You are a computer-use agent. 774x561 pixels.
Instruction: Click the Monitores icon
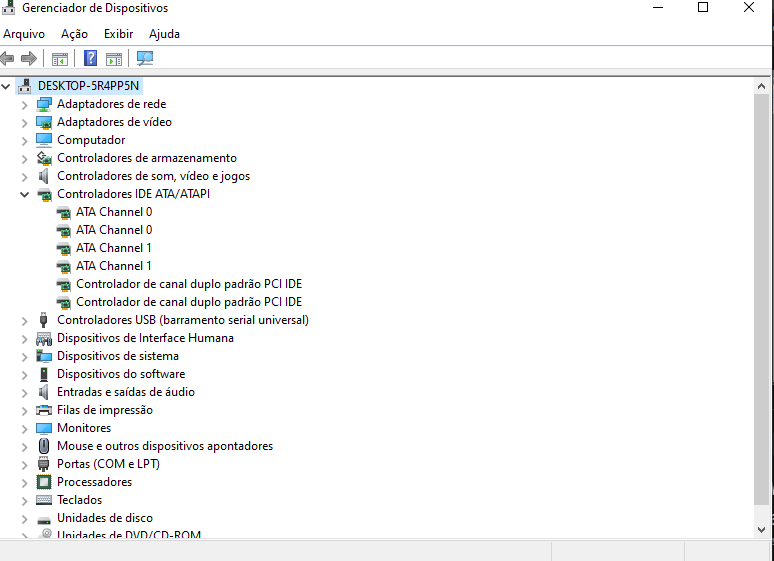(x=44, y=428)
